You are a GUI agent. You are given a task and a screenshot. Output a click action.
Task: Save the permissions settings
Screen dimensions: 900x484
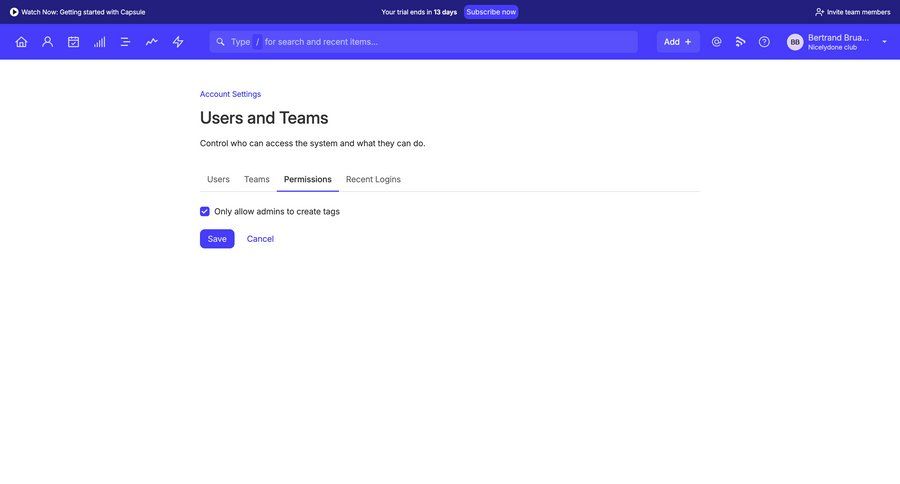click(x=217, y=239)
